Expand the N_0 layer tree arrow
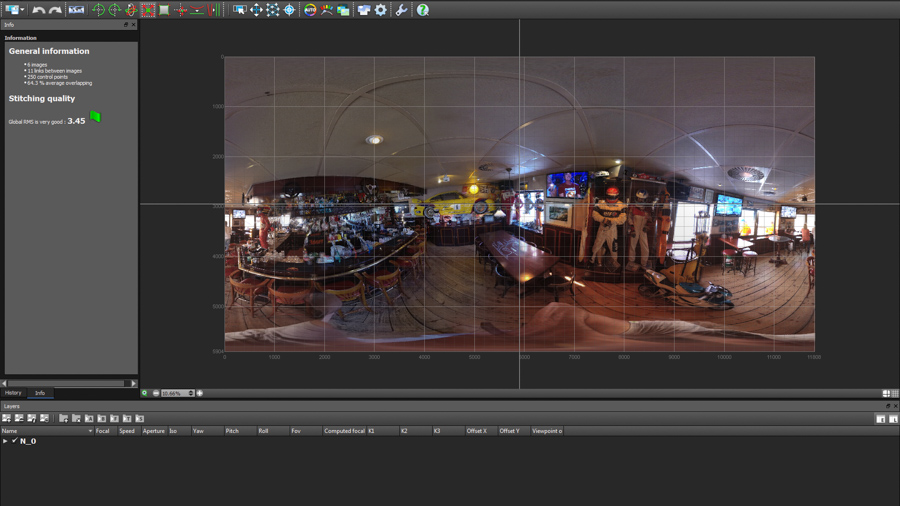 (5, 441)
